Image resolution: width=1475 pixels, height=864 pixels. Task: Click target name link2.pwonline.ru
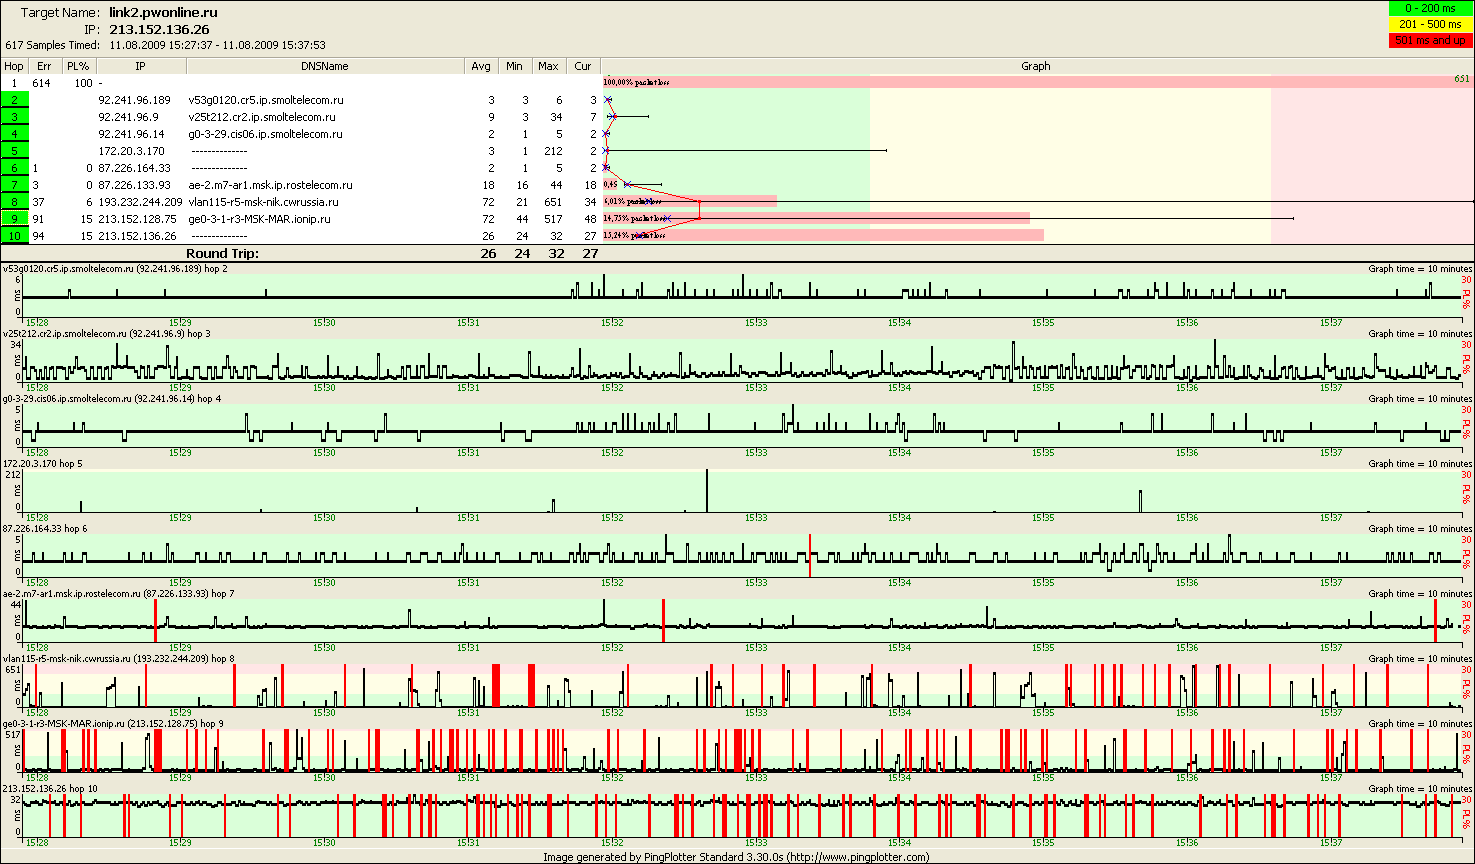point(163,12)
